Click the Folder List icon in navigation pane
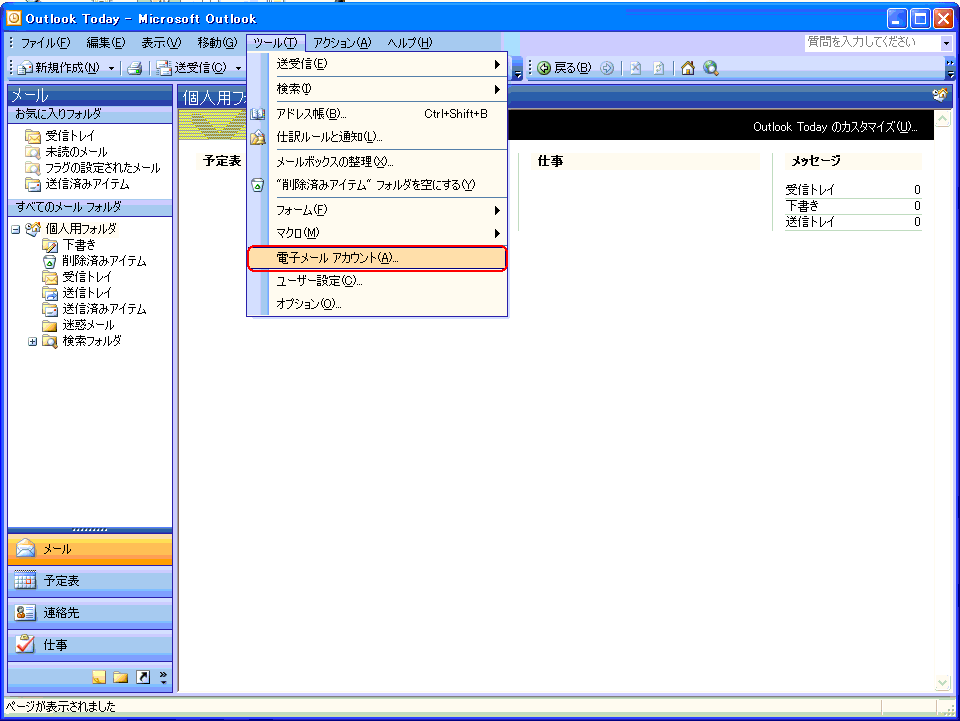The width and height of the screenshot is (960, 721). pos(121,677)
